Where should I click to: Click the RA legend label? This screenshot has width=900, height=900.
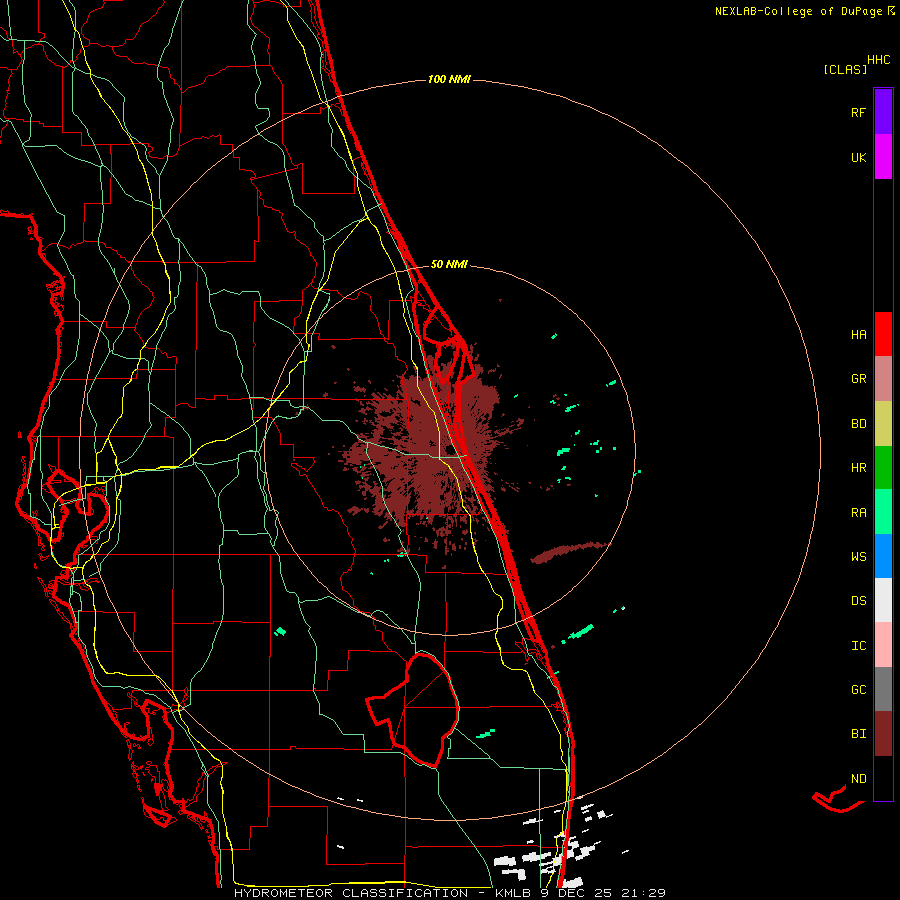pyautogui.click(x=858, y=513)
